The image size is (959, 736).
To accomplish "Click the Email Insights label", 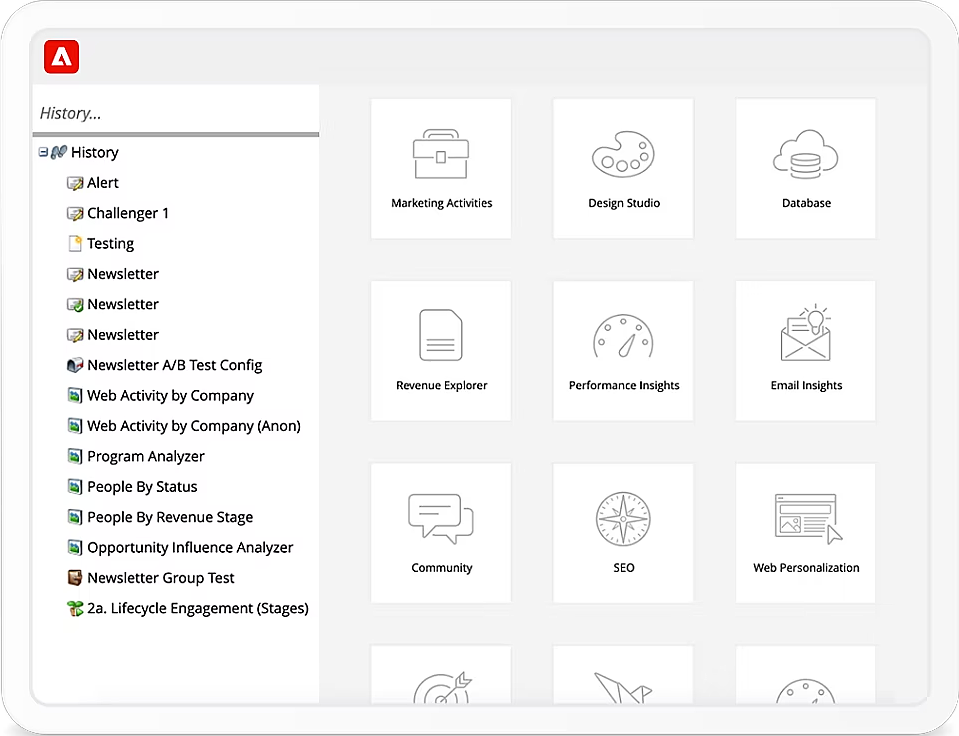I will pyautogui.click(x=806, y=385).
